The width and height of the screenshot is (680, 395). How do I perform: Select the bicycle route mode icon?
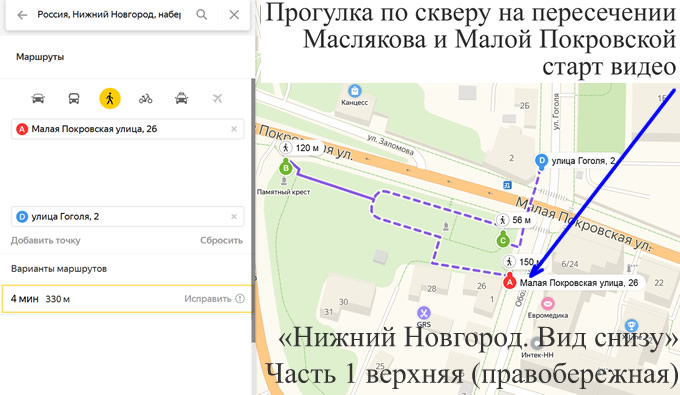click(x=145, y=99)
